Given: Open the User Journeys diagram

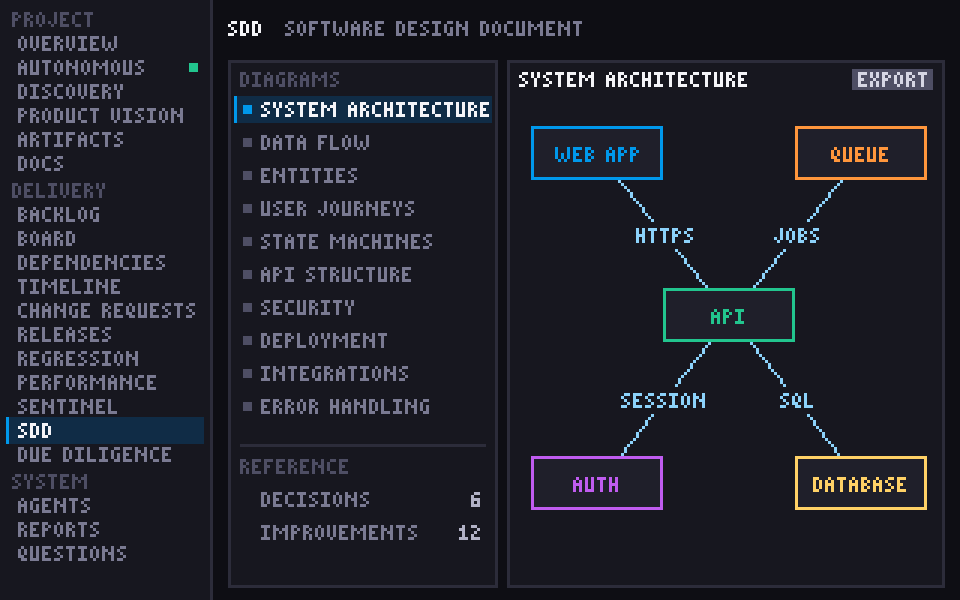Looking at the screenshot, I should tap(337, 209).
